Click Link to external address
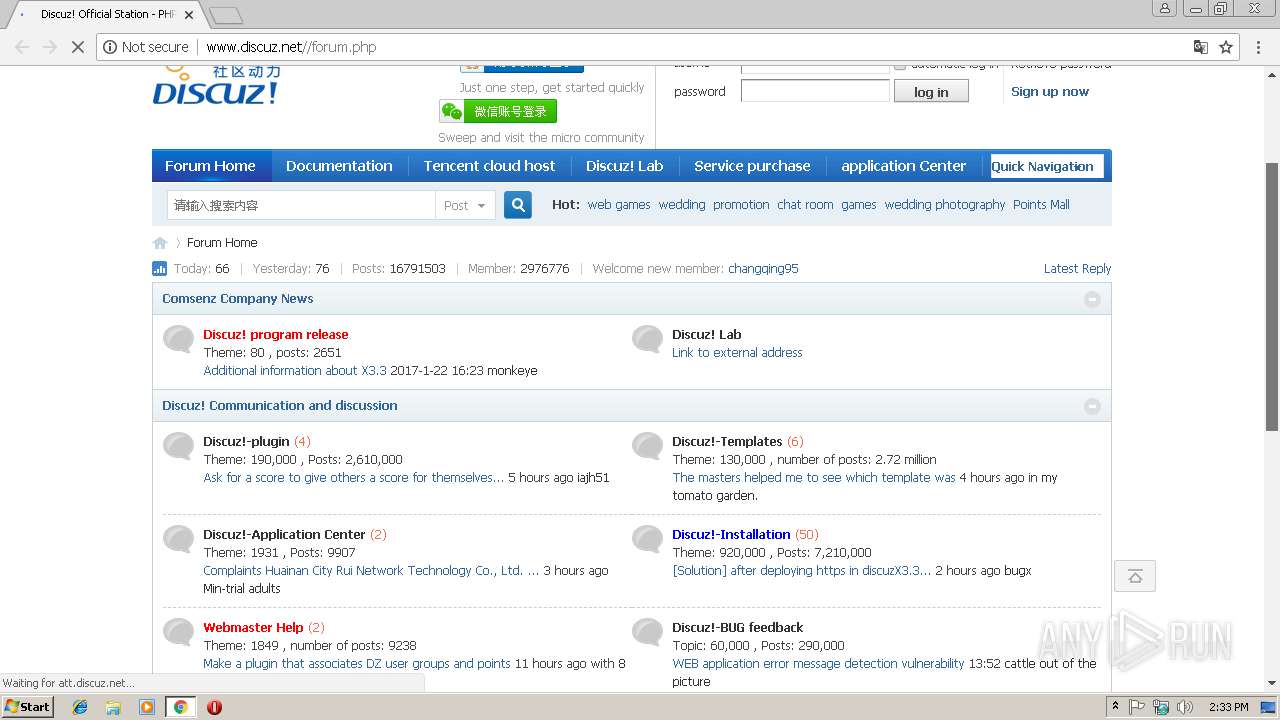The height and width of the screenshot is (720, 1280). [737, 352]
